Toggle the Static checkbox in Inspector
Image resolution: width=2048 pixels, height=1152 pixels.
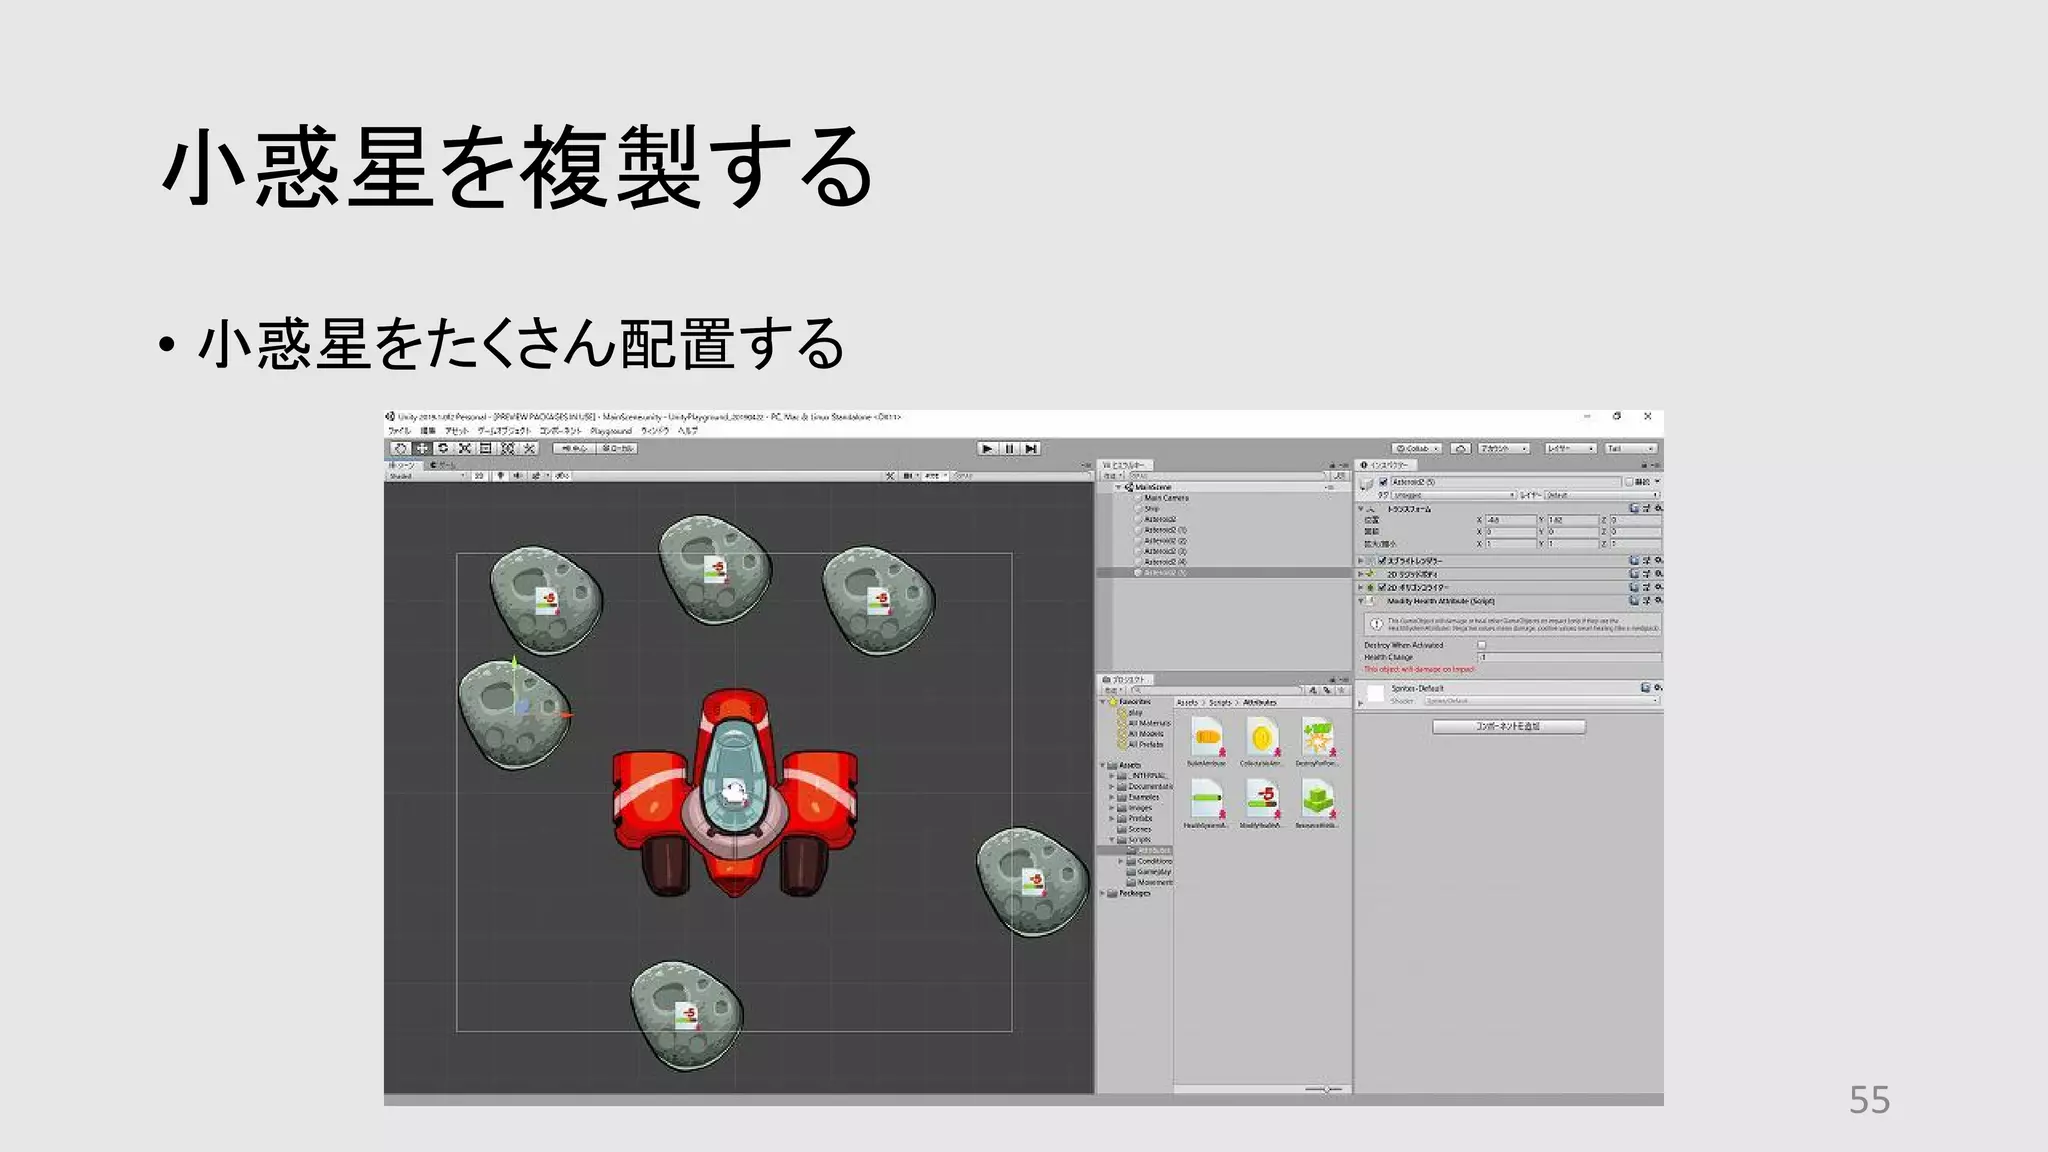click(x=1629, y=482)
